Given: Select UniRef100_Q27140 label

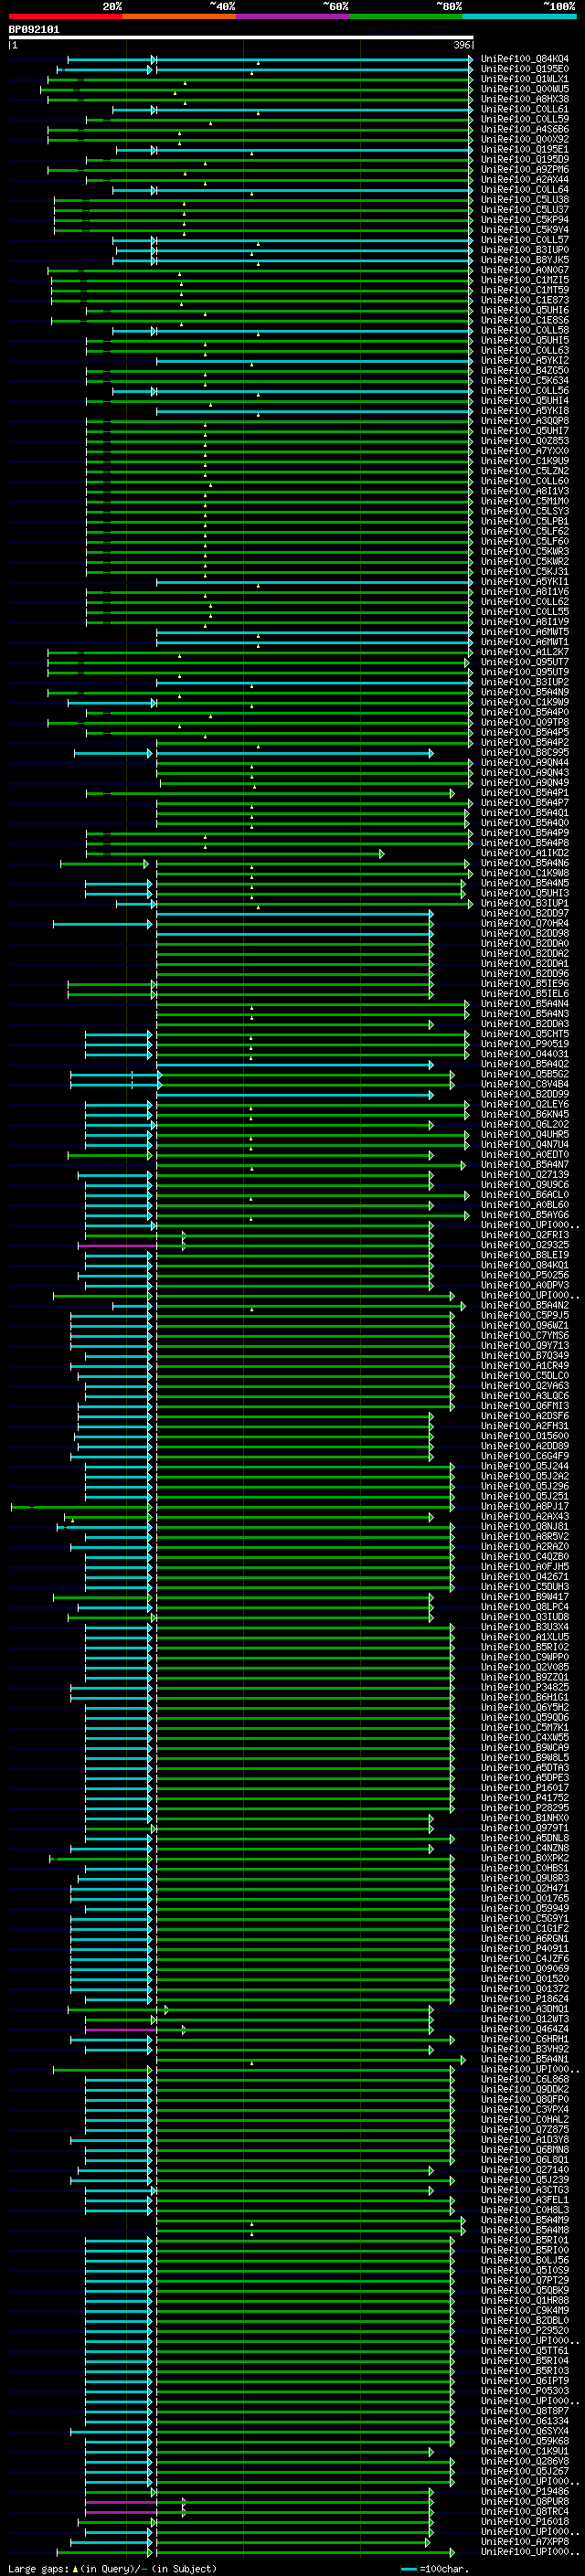Looking at the screenshot, I should (x=525, y=2170).
